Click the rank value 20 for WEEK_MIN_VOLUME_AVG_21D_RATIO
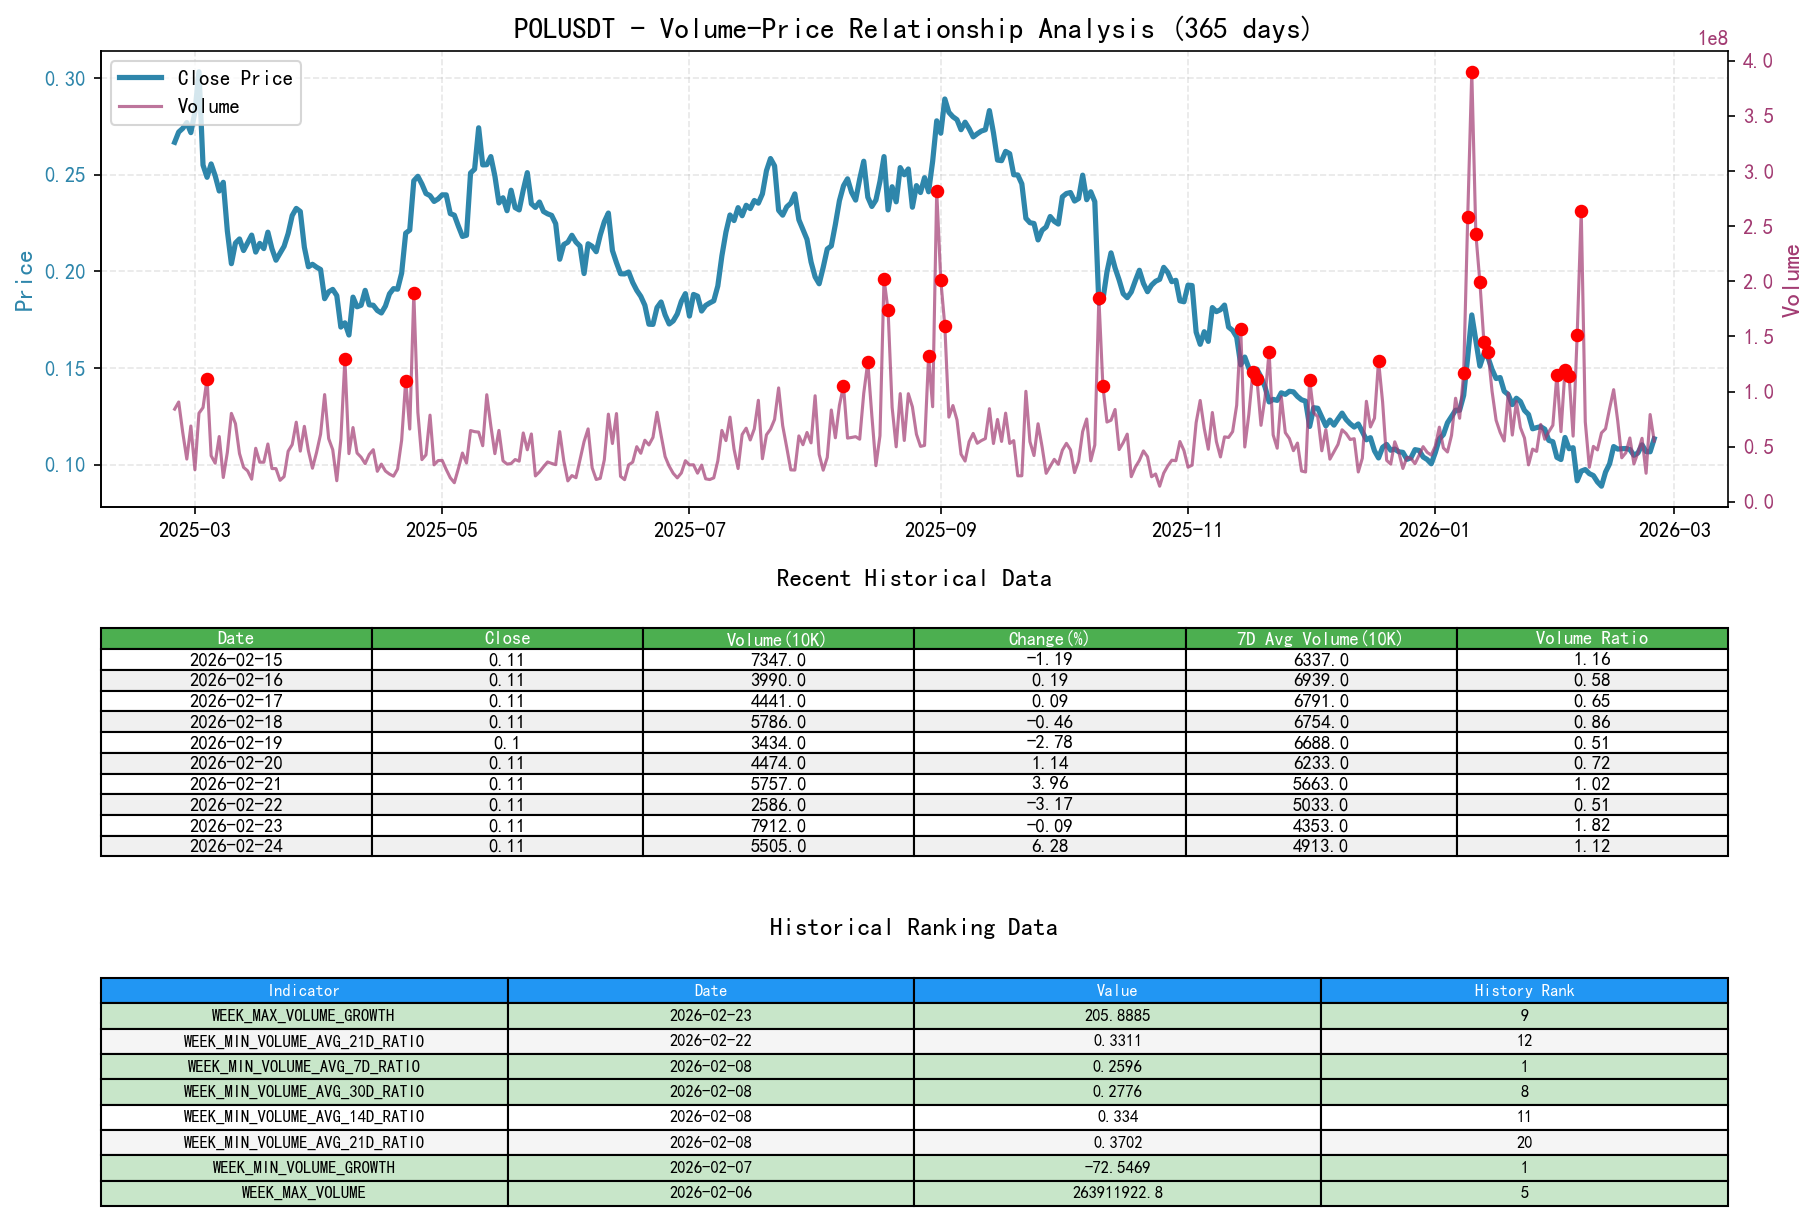1818x1221 pixels. 1523,1142
